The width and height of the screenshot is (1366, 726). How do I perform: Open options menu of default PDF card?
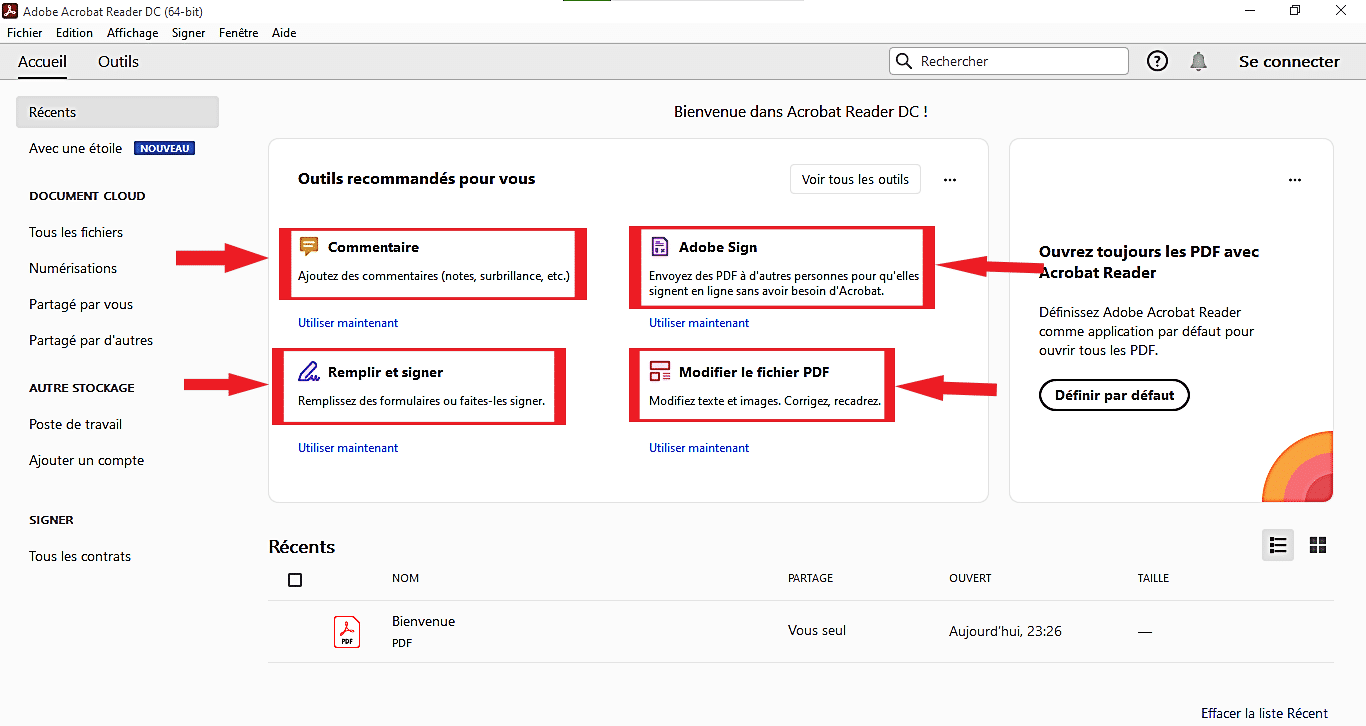click(1295, 180)
